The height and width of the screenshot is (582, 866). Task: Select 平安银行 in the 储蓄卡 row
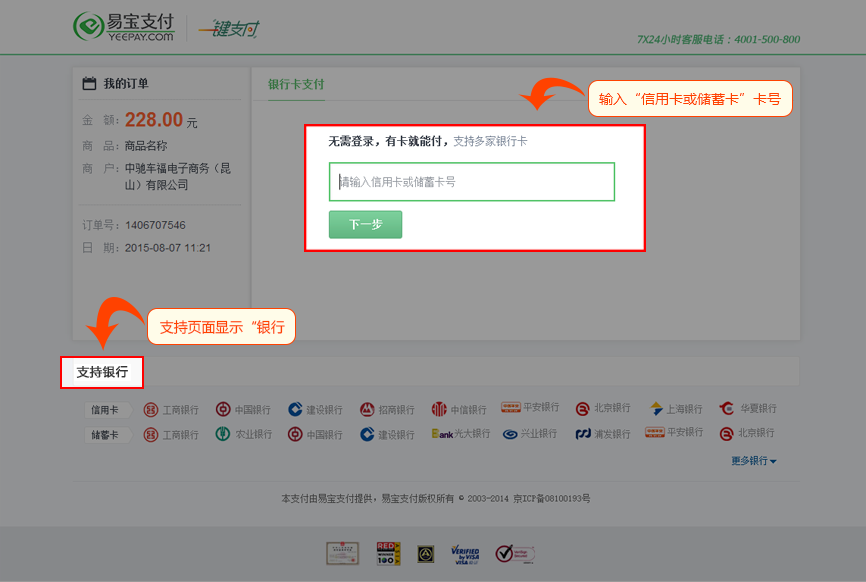point(674,432)
